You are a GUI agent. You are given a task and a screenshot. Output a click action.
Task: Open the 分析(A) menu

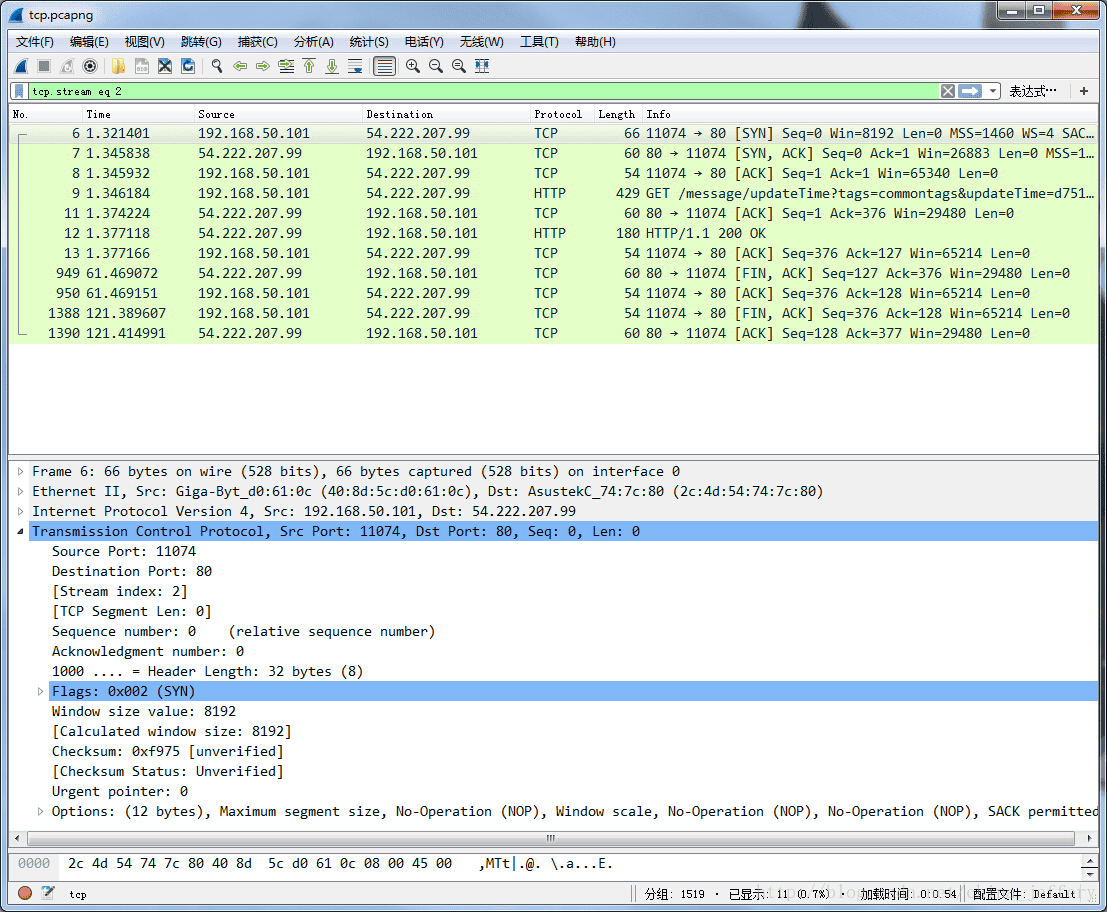[313, 41]
